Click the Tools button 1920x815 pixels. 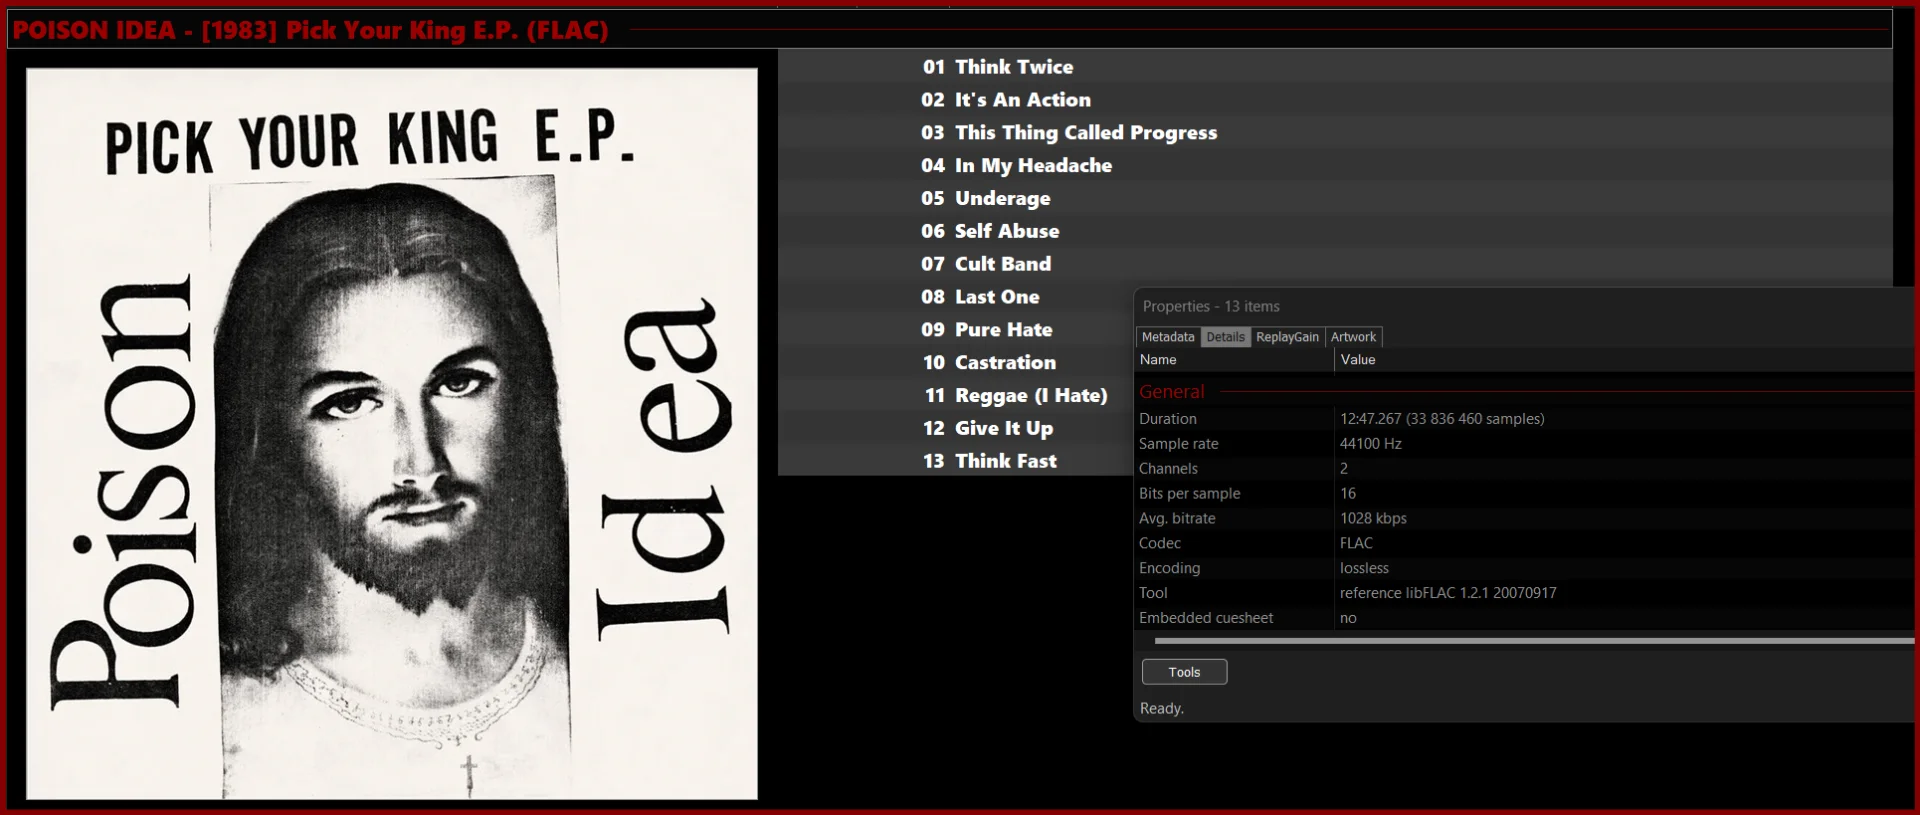click(1184, 672)
